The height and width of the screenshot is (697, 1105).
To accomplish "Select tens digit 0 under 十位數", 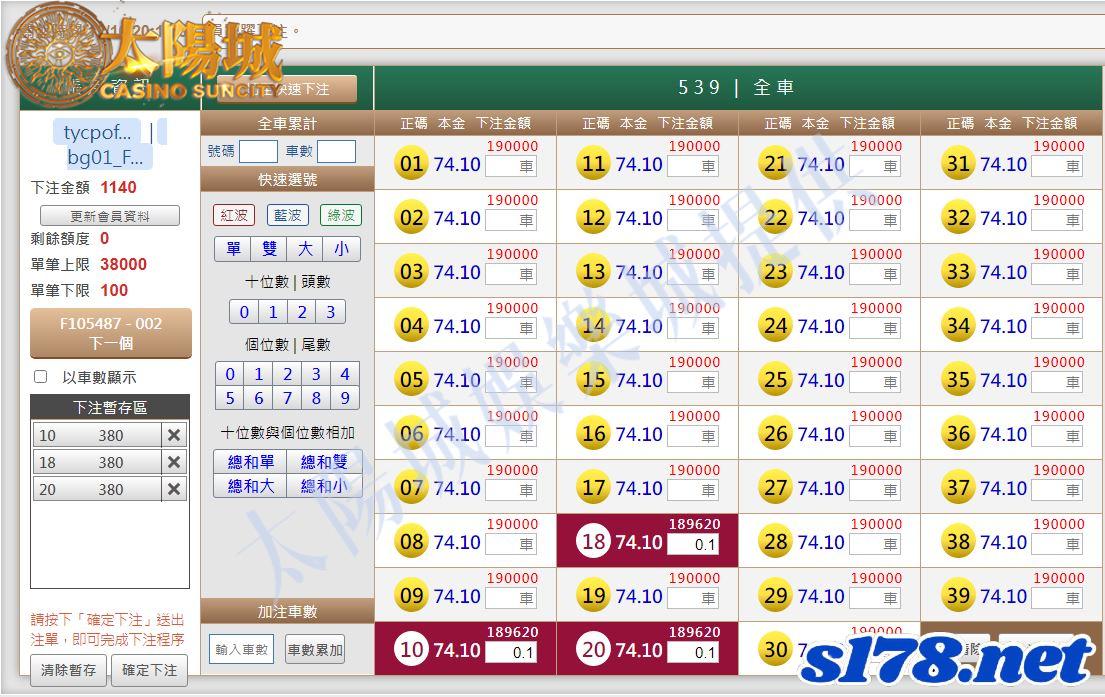I will tap(245, 312).
